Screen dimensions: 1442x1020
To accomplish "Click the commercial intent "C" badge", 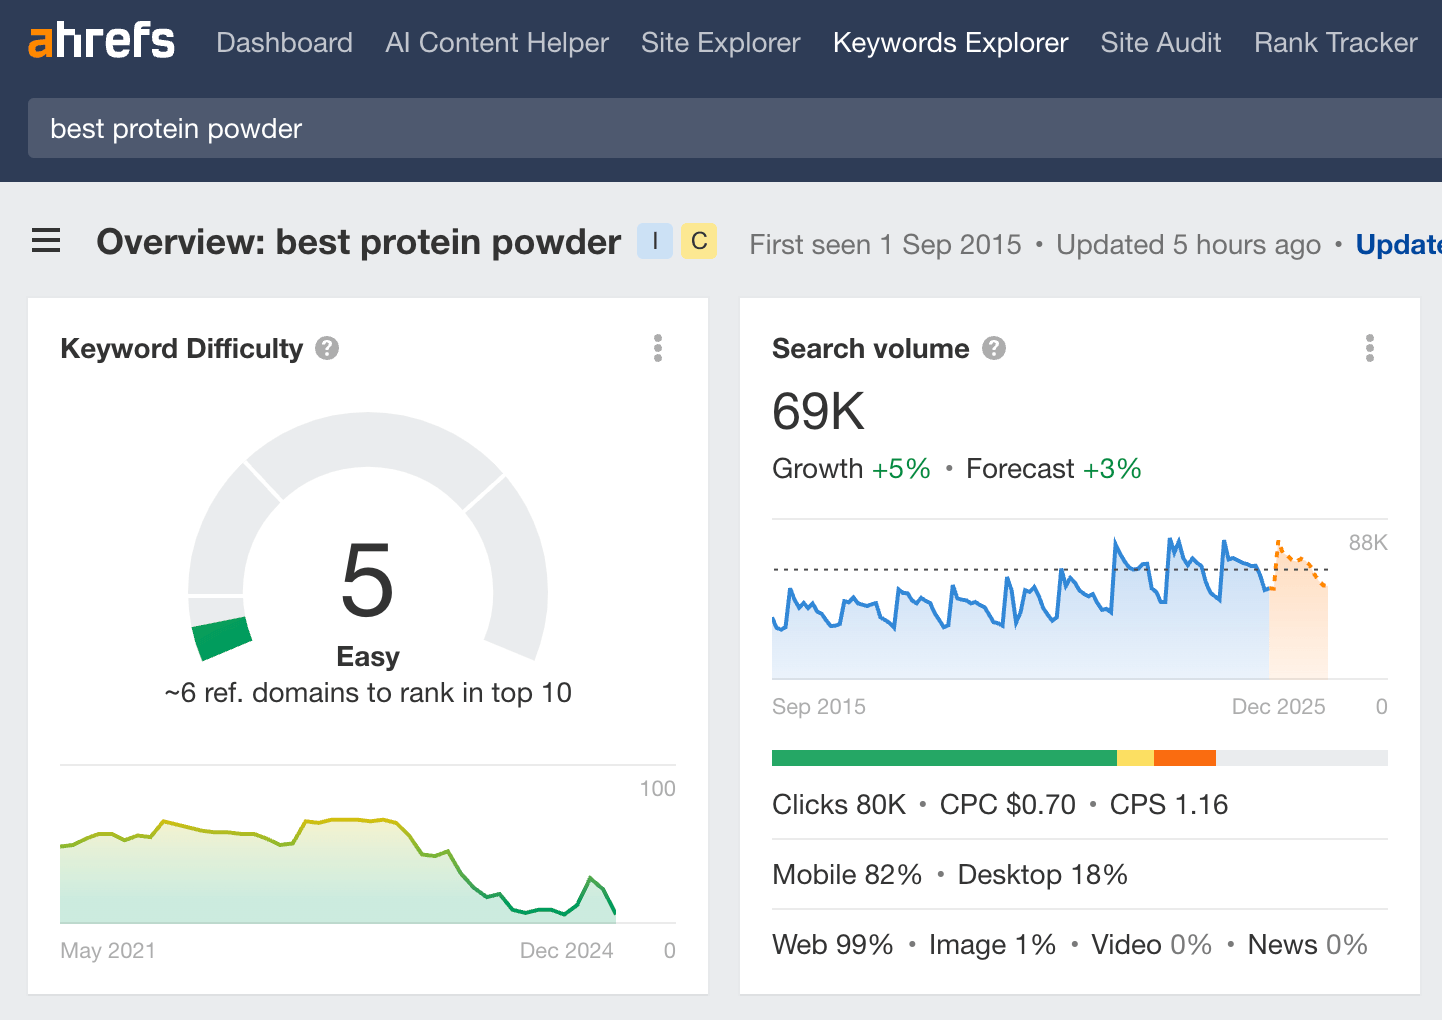I will [x=699, y=241].
